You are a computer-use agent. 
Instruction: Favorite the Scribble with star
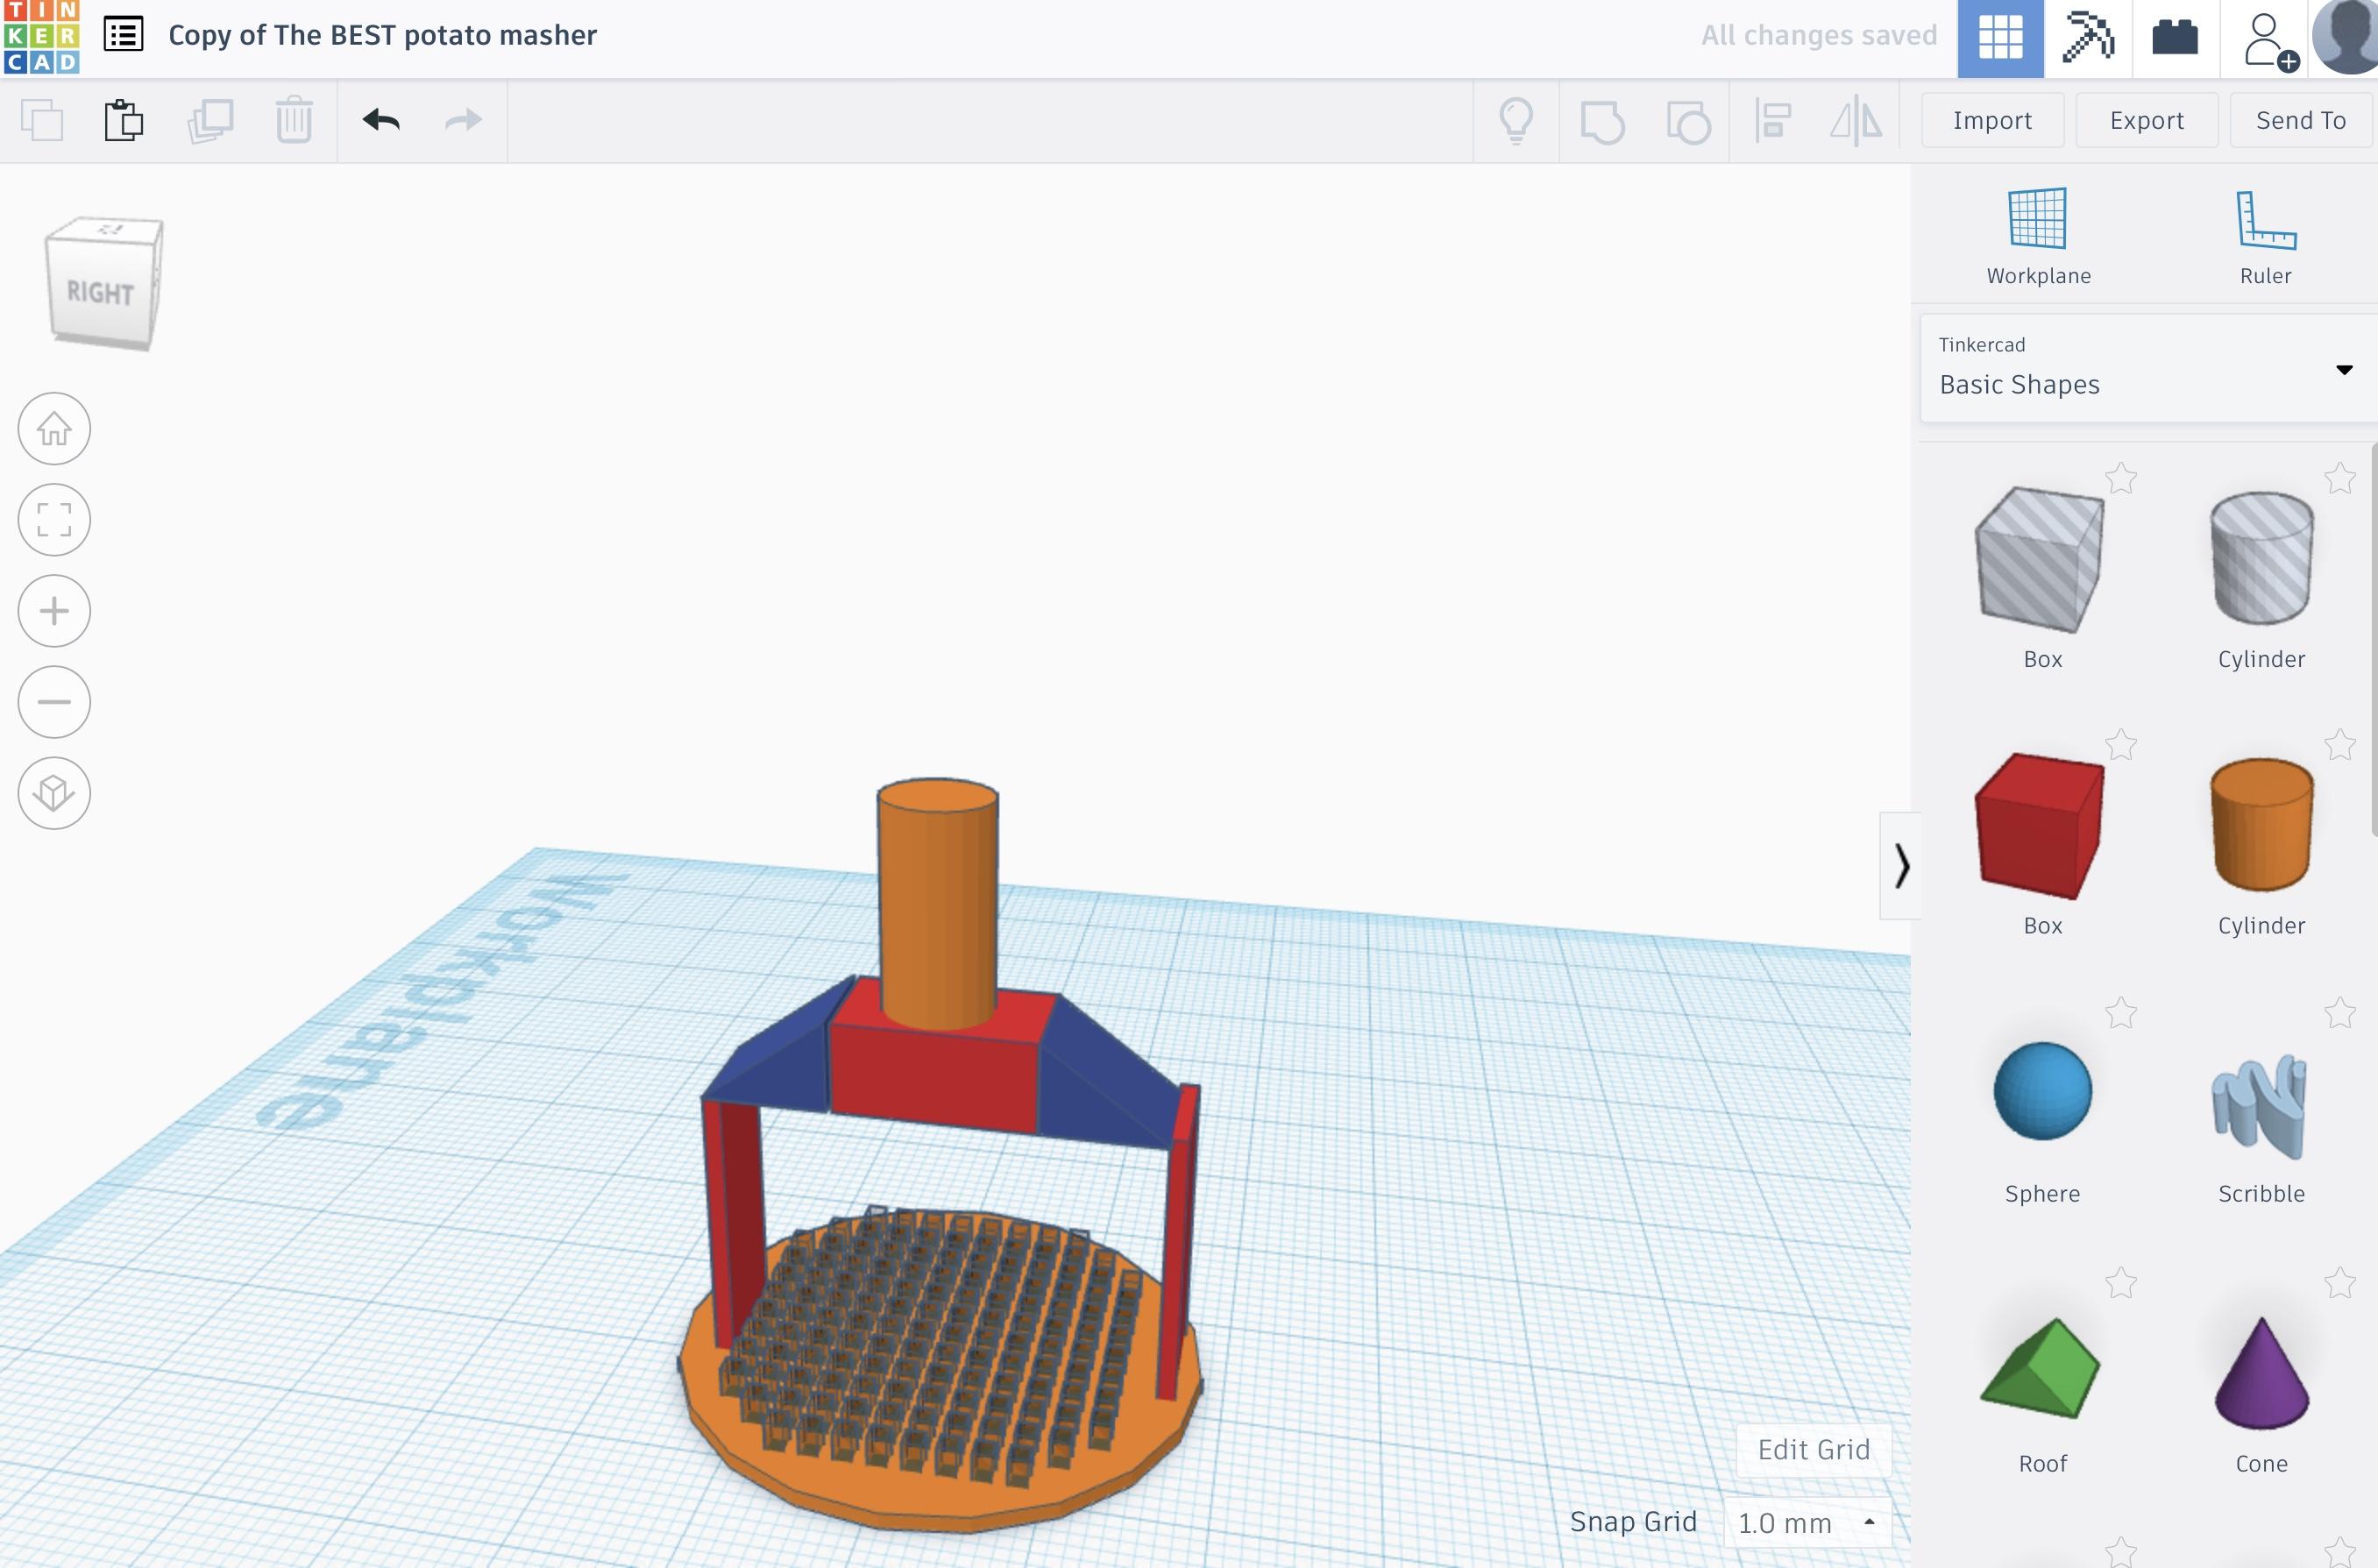point(2340,1013)
